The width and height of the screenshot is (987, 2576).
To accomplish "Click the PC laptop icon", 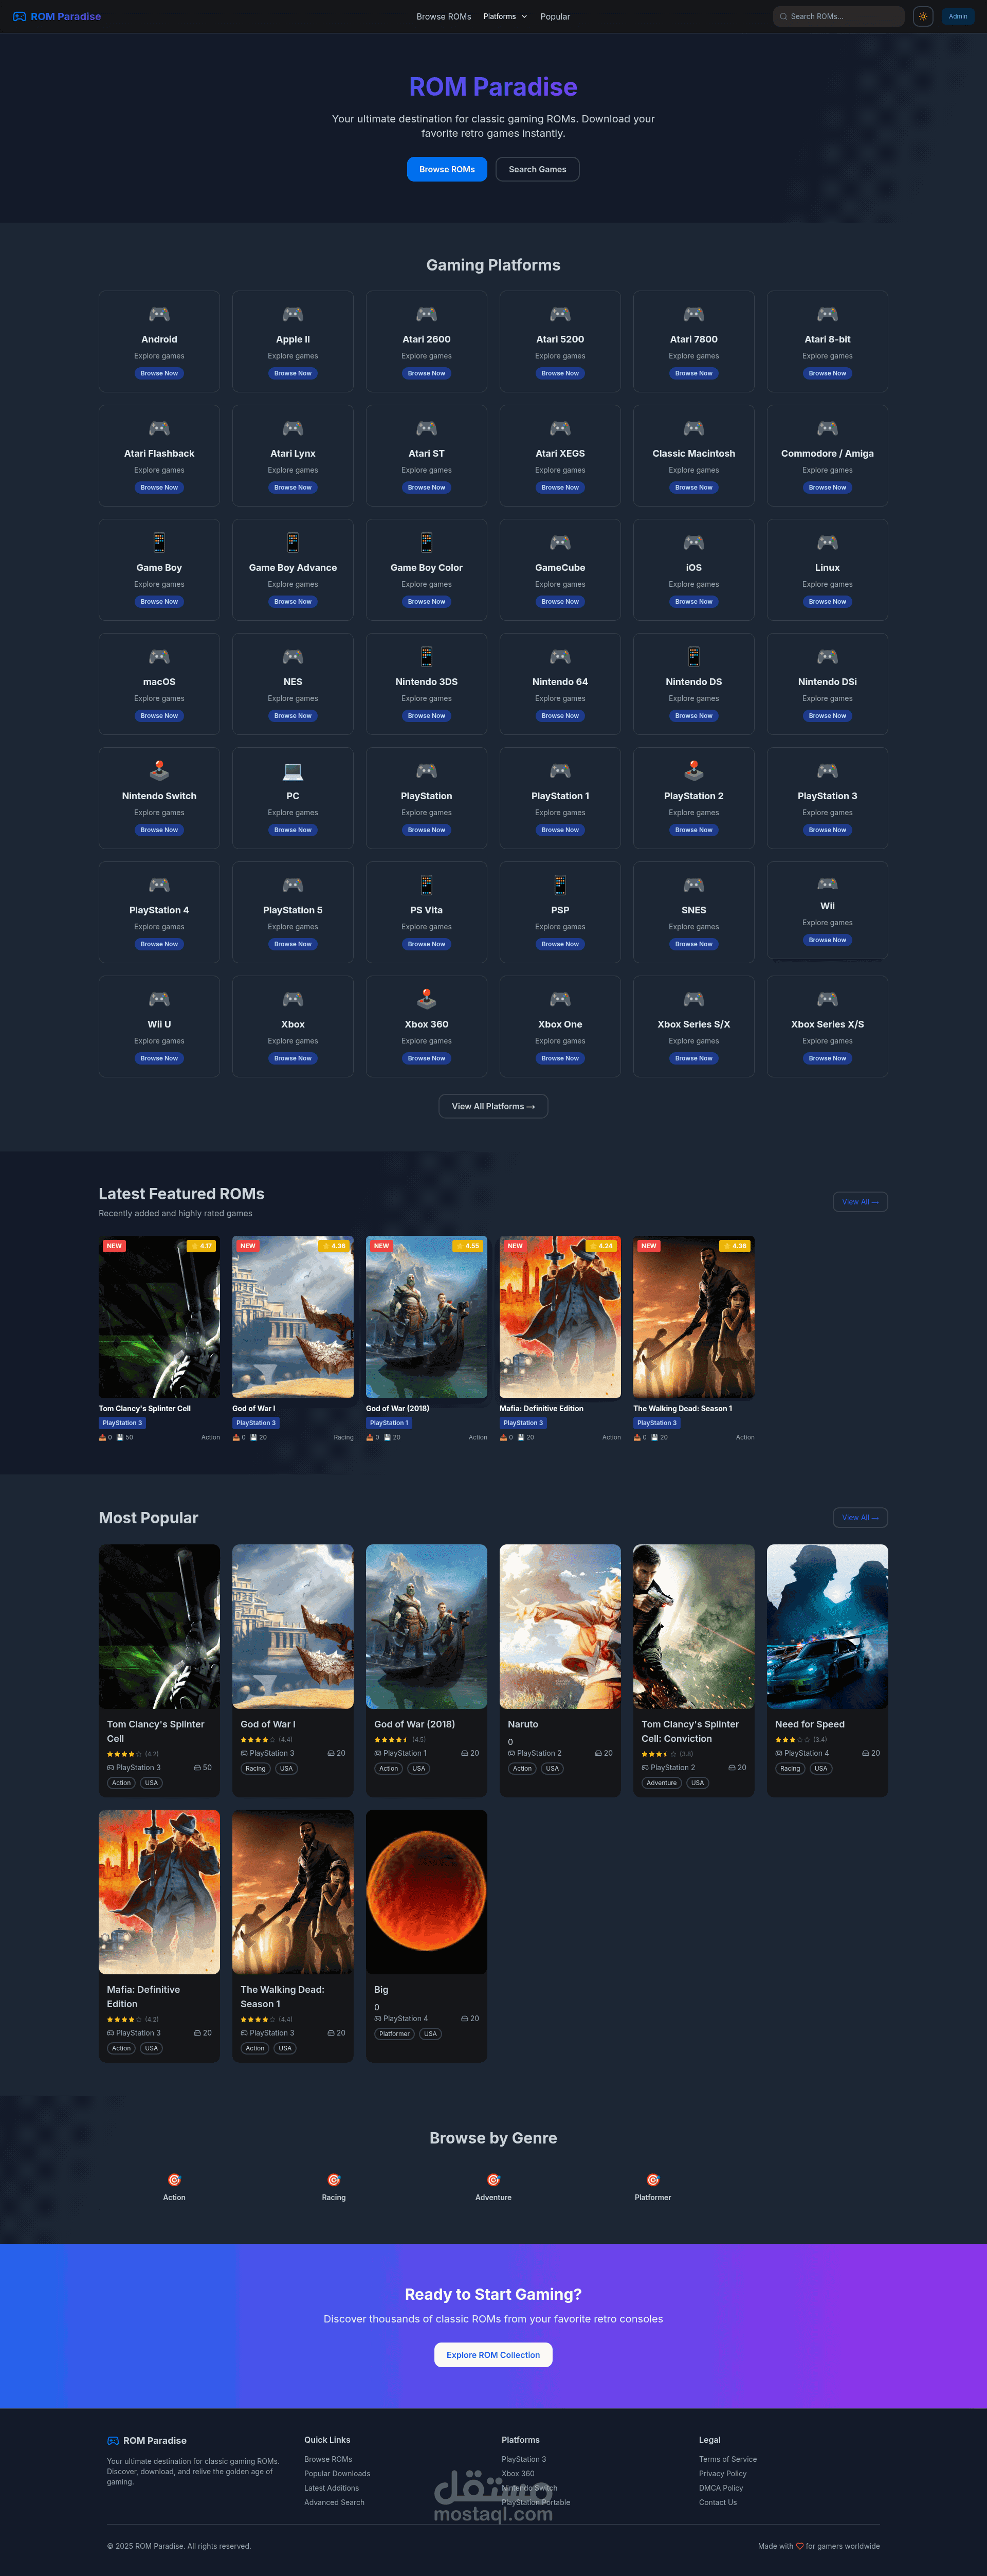I will (293, 771).
